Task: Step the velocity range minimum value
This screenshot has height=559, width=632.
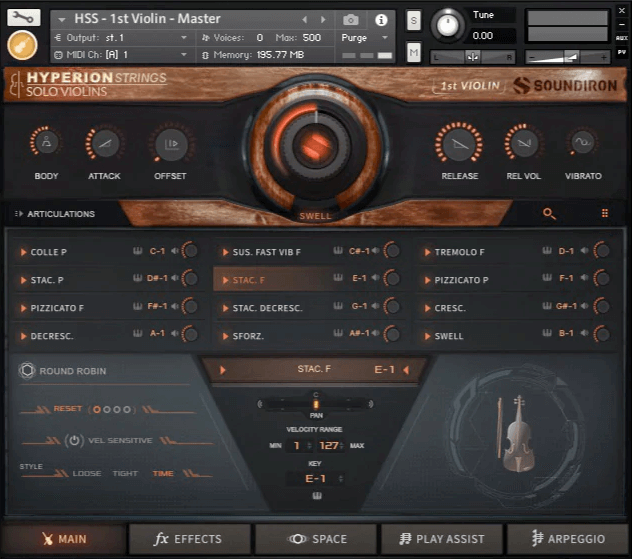Action: [310, 445]
